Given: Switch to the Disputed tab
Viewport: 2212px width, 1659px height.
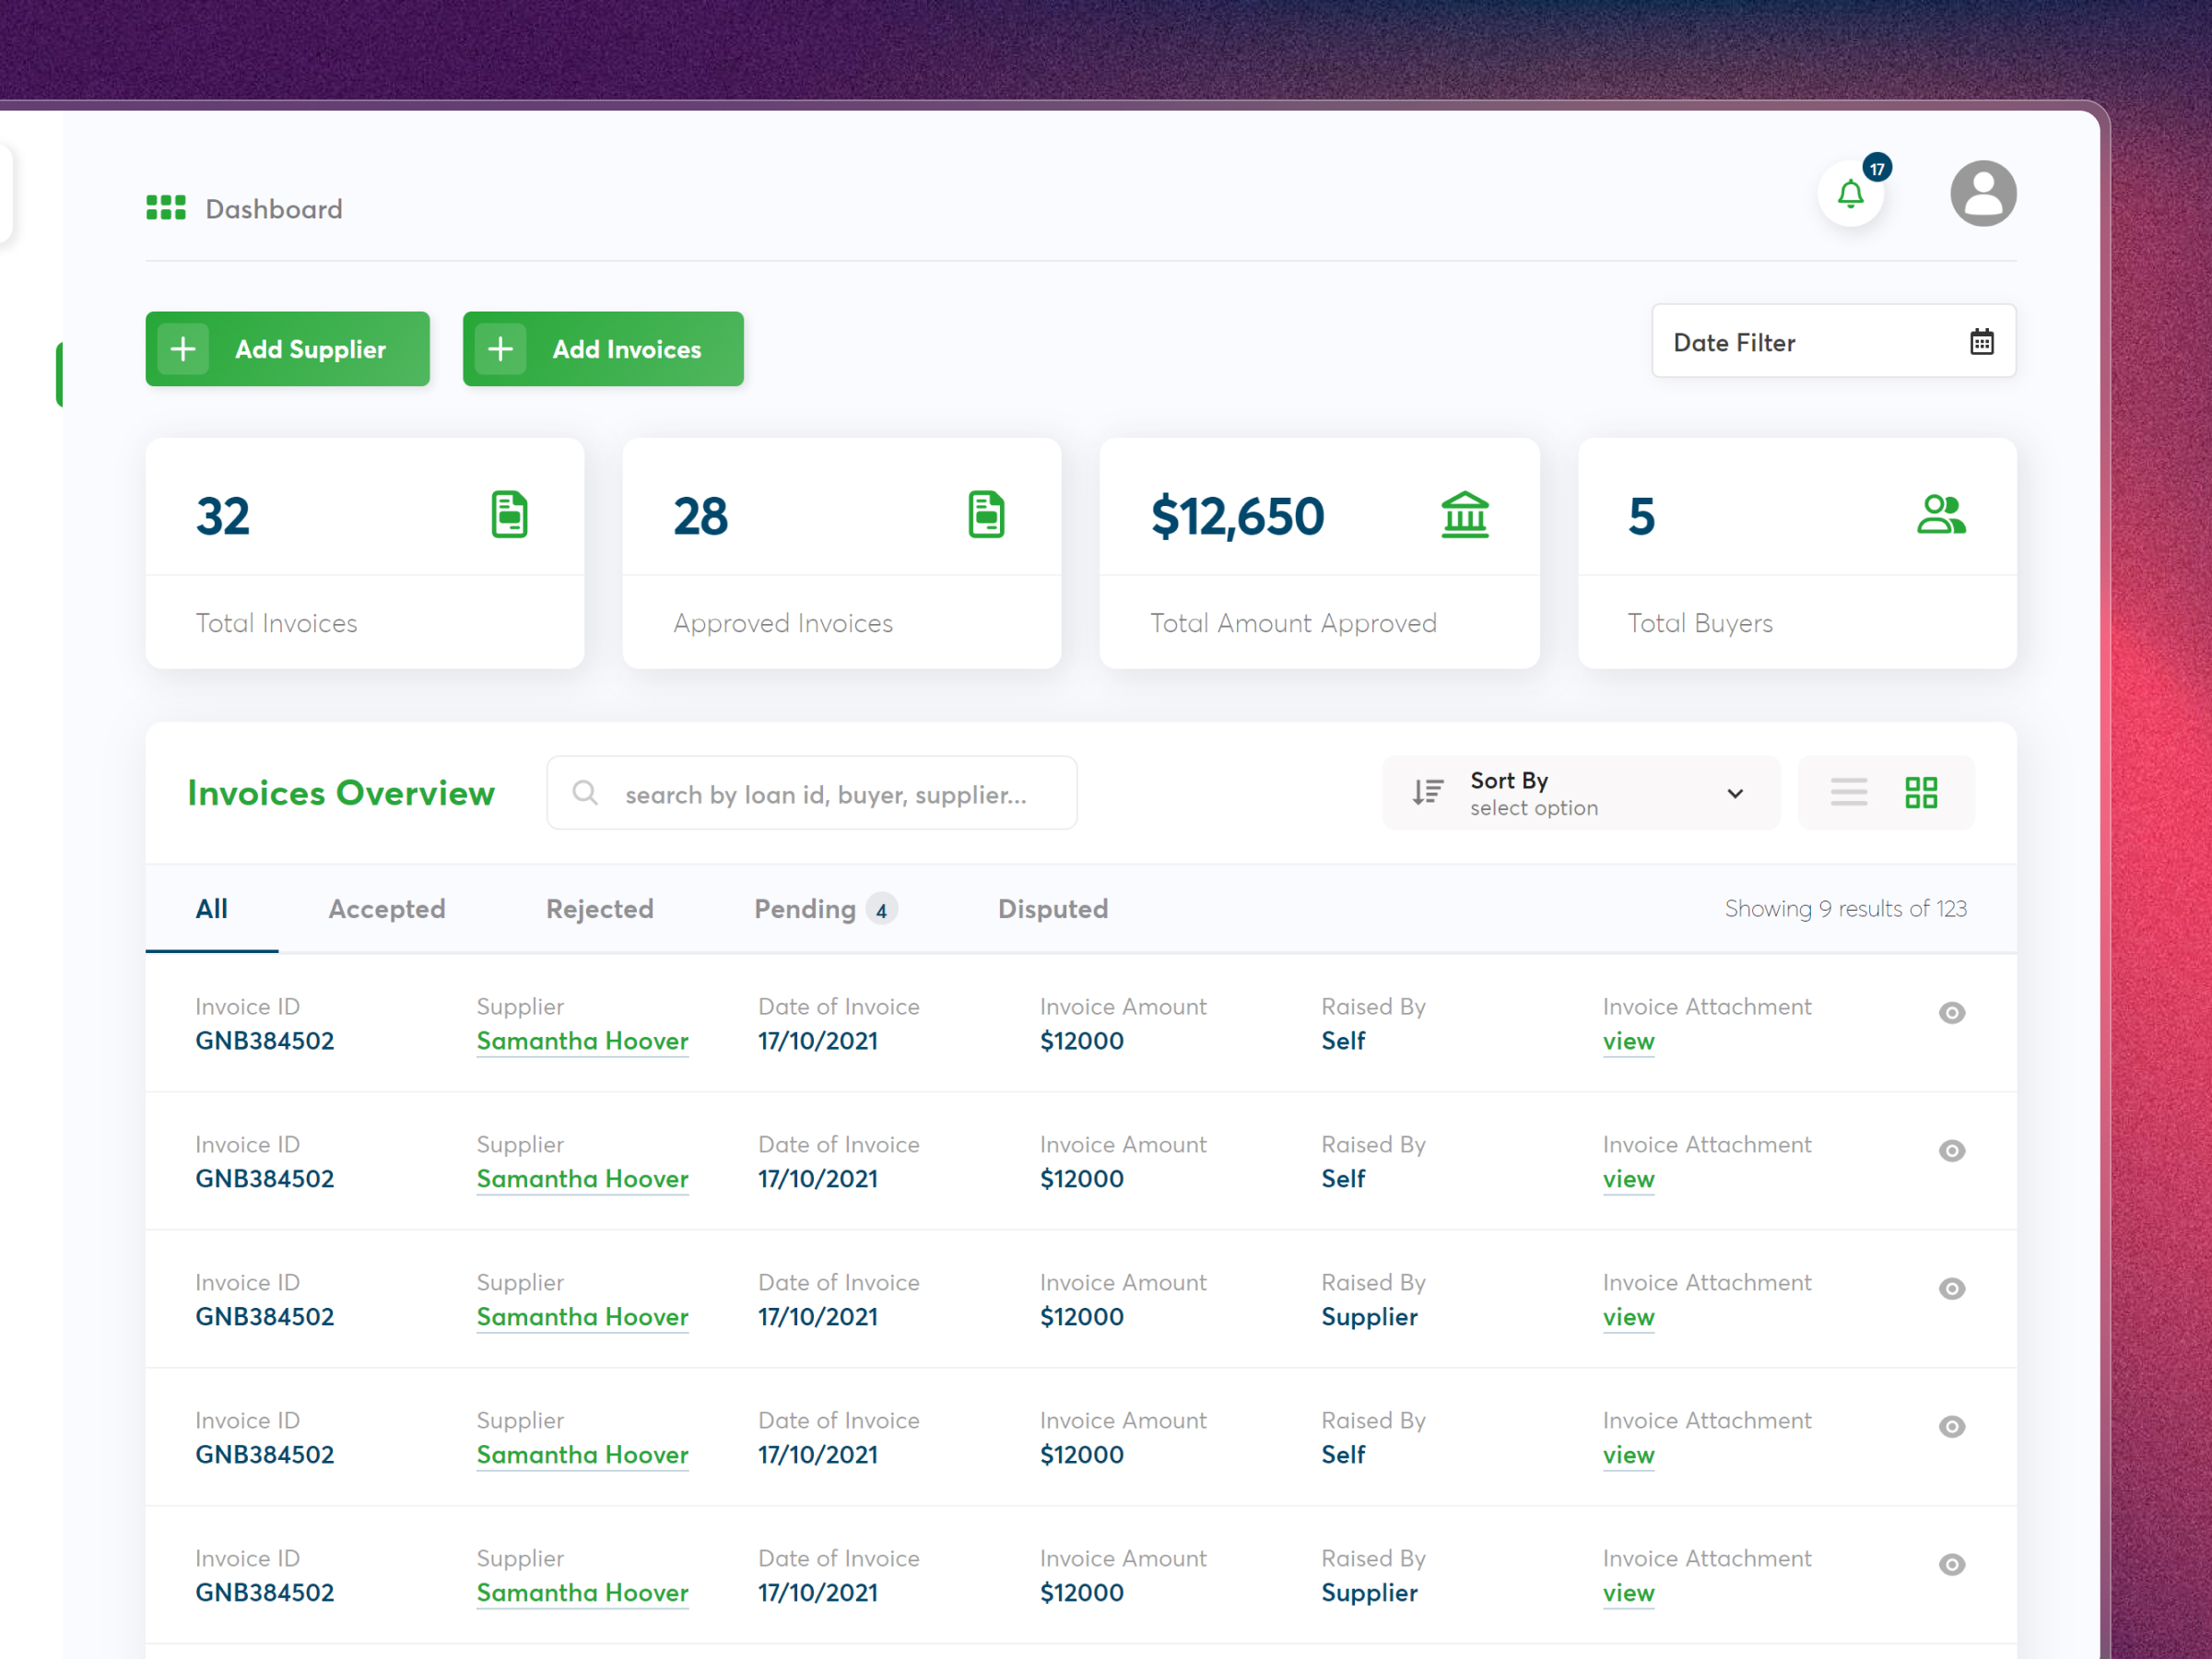Looking at the screenshot, I should click(1052, 908).
